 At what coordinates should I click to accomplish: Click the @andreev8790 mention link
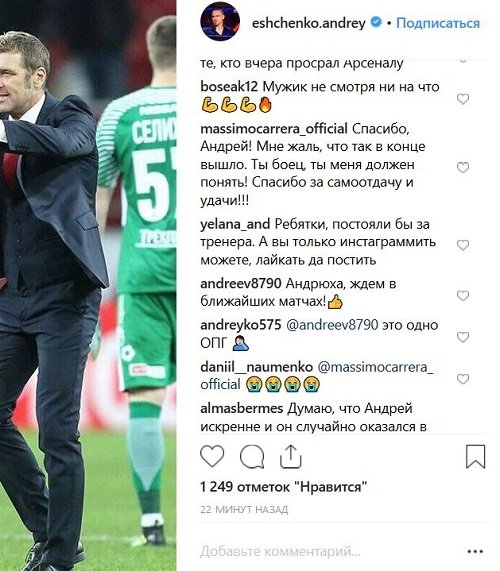[332, 324]
